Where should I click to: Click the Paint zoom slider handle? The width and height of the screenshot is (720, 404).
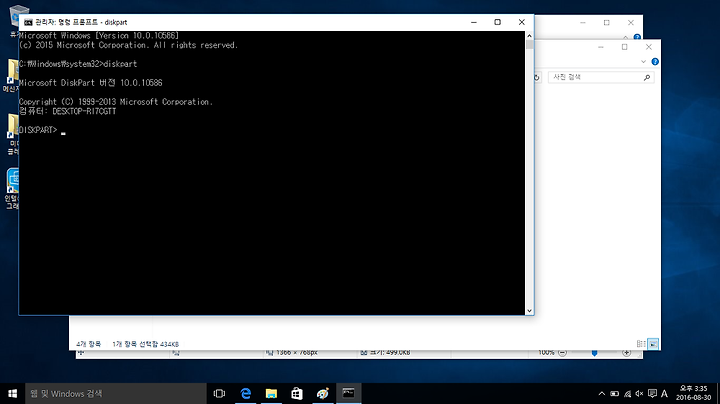point(594,353)
